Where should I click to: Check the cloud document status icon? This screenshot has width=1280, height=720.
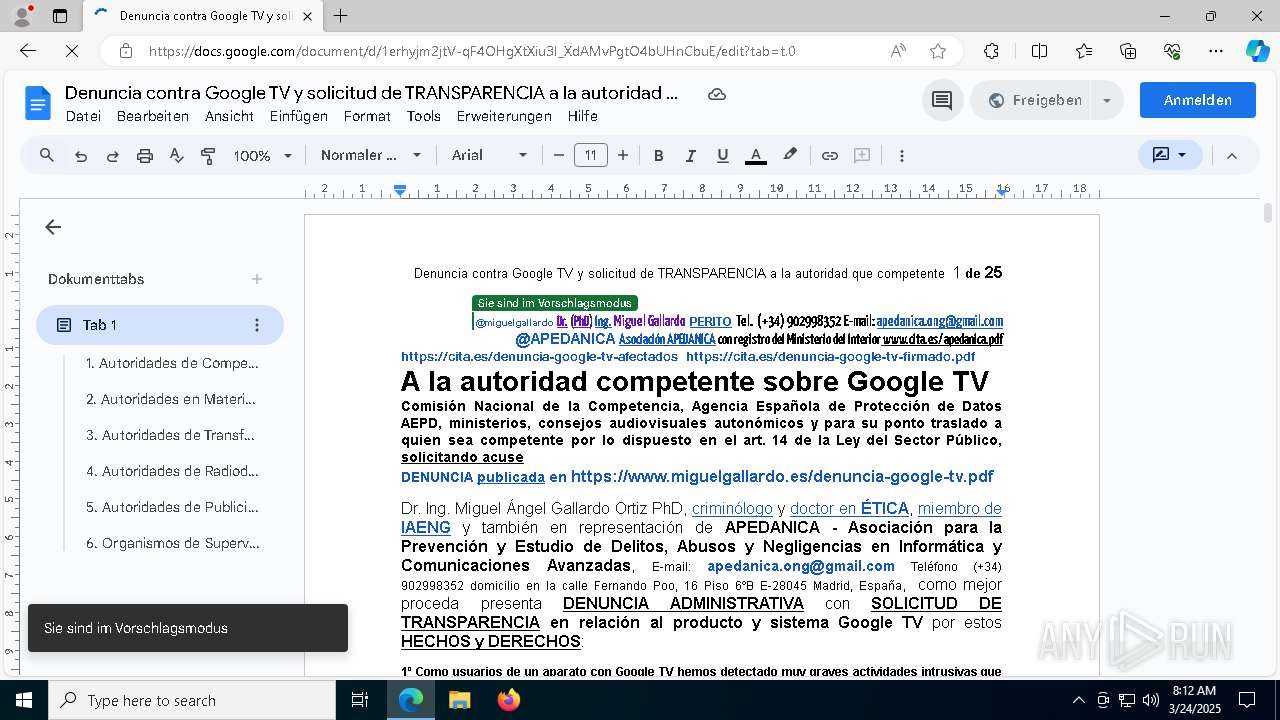click(x=716, y=94)
